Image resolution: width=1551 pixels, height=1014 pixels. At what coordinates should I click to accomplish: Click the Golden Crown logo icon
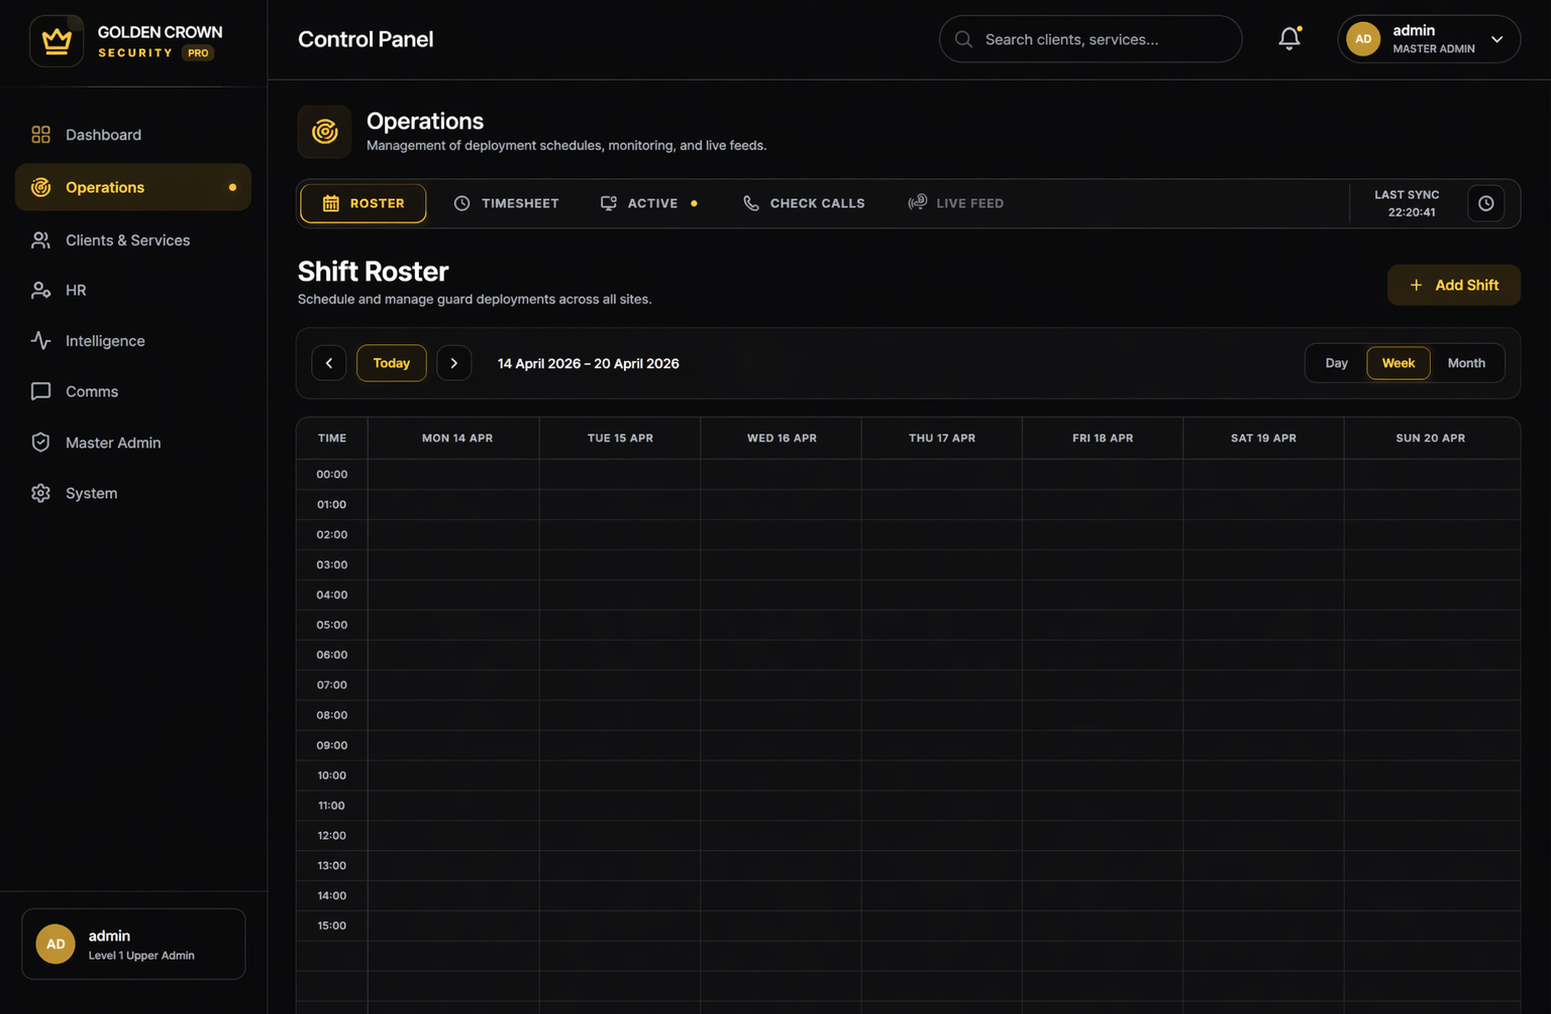pos(56,40)
